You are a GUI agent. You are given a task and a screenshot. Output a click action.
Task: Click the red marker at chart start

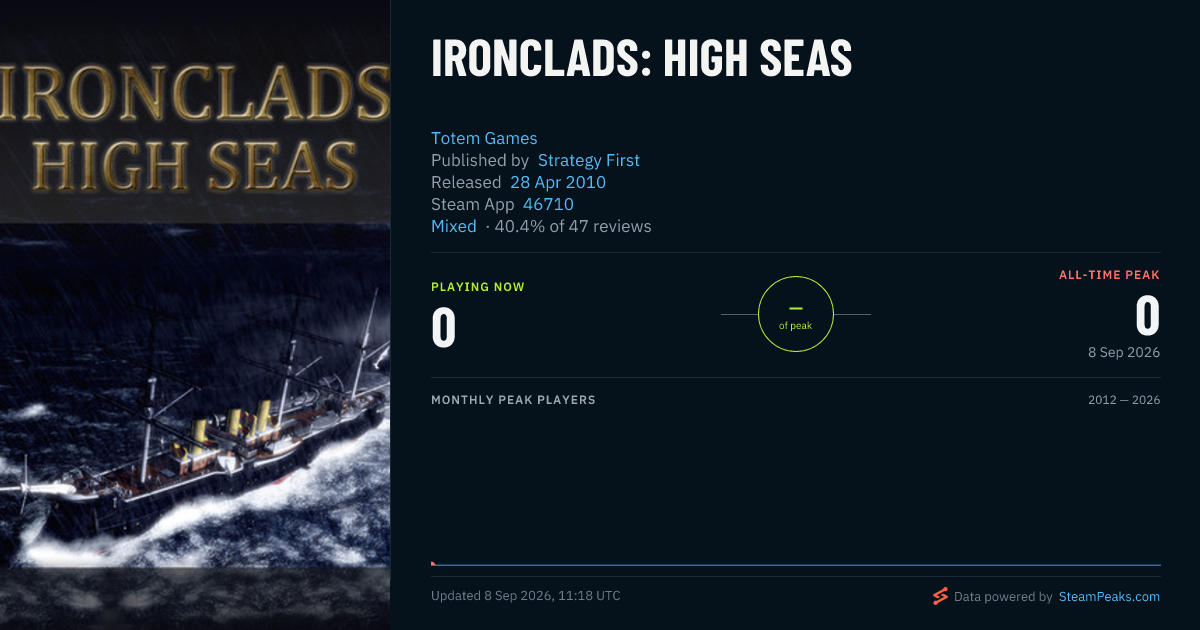(433, 564)
